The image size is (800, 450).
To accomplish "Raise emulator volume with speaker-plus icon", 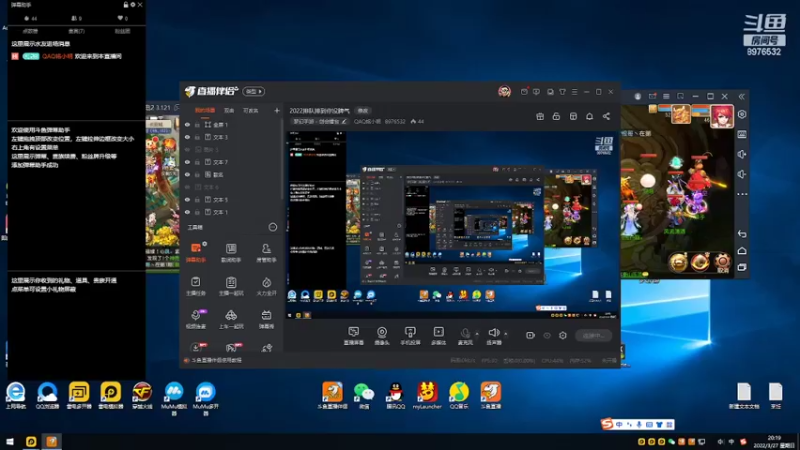I will coord(742,154).
